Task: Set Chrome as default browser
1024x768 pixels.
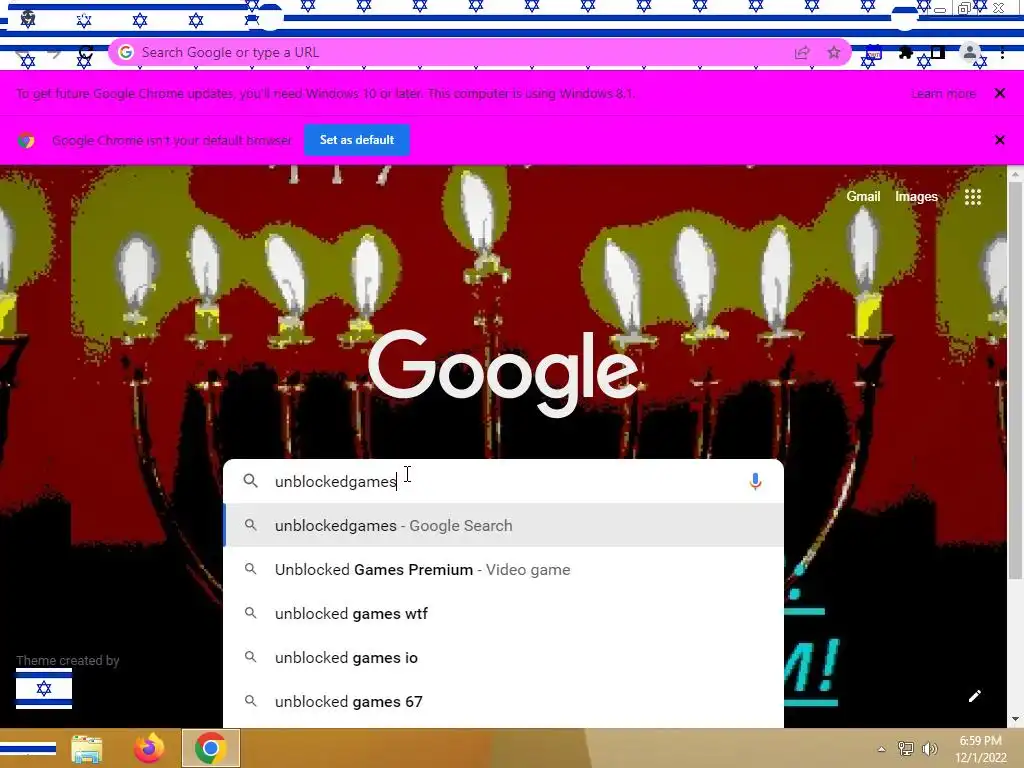Action: pos(357,140)
